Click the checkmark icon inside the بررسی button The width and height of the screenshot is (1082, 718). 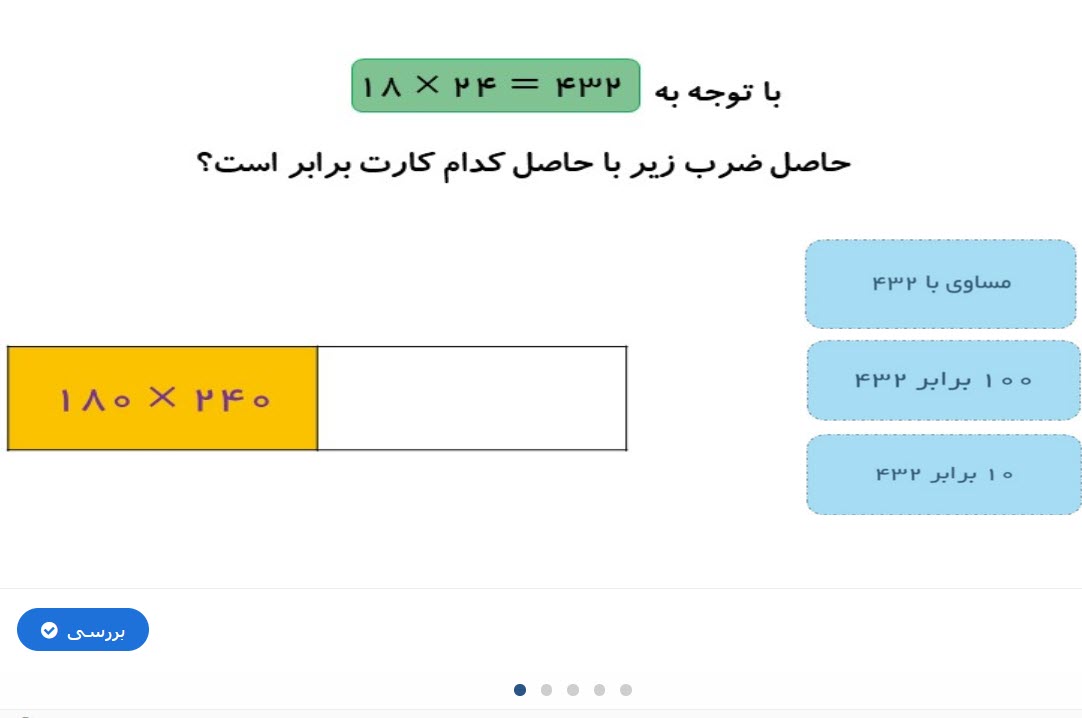49,630
